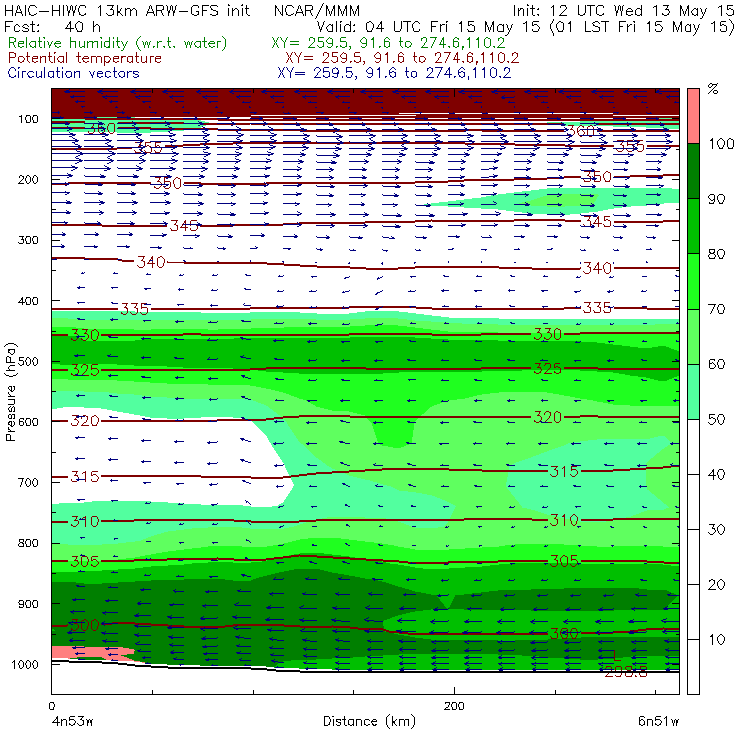This screenshot has height=740, width=740.
Task: Click the 900 pressure axis label
Action: (28, 604)
